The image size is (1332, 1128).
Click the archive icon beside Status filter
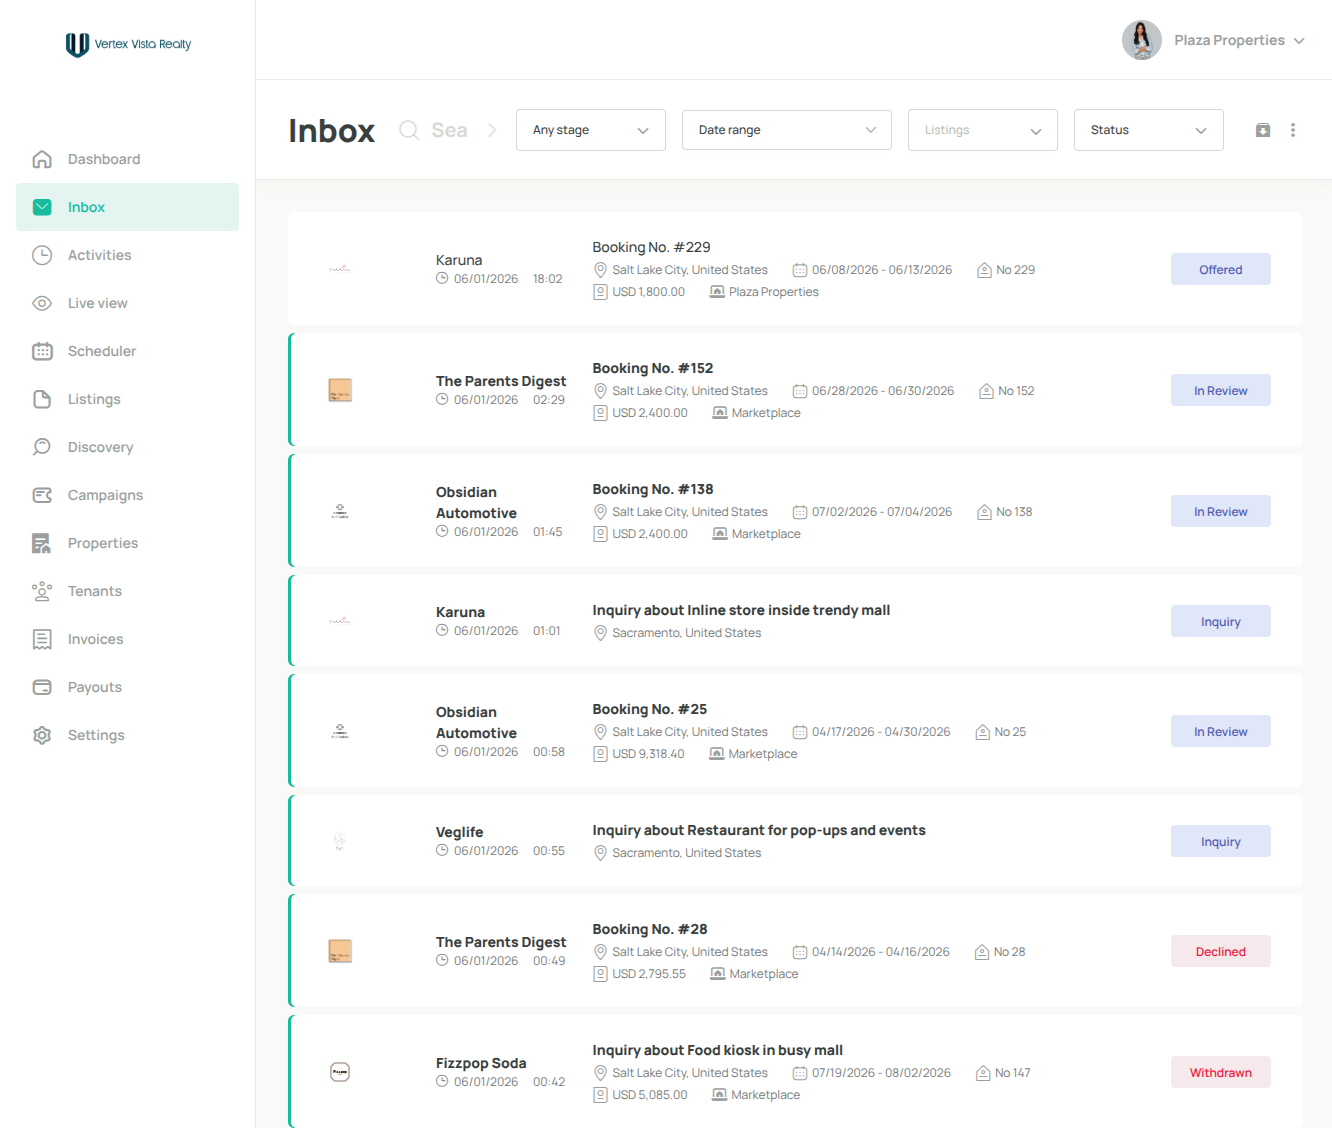[x=1263, y=130]
